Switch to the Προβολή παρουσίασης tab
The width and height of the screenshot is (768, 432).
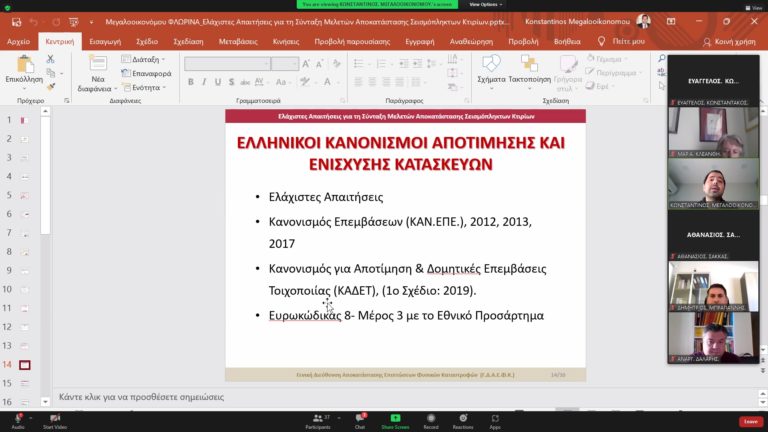[352, 42]
